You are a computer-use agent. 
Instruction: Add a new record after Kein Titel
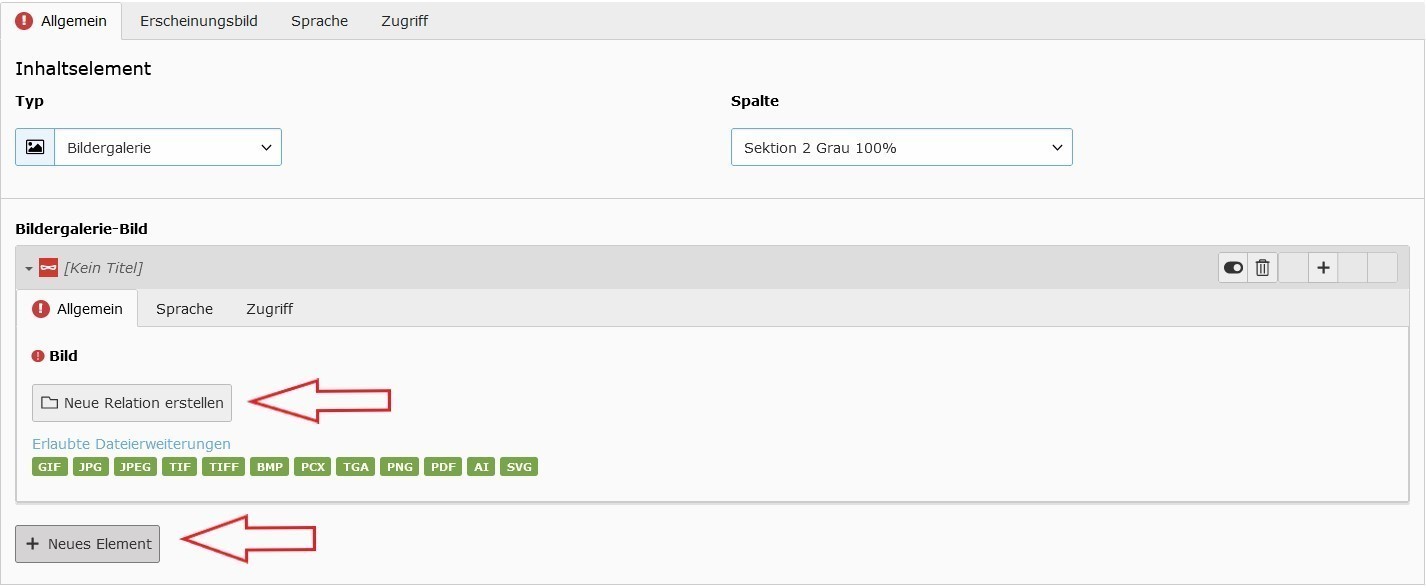click(1323, 268)
